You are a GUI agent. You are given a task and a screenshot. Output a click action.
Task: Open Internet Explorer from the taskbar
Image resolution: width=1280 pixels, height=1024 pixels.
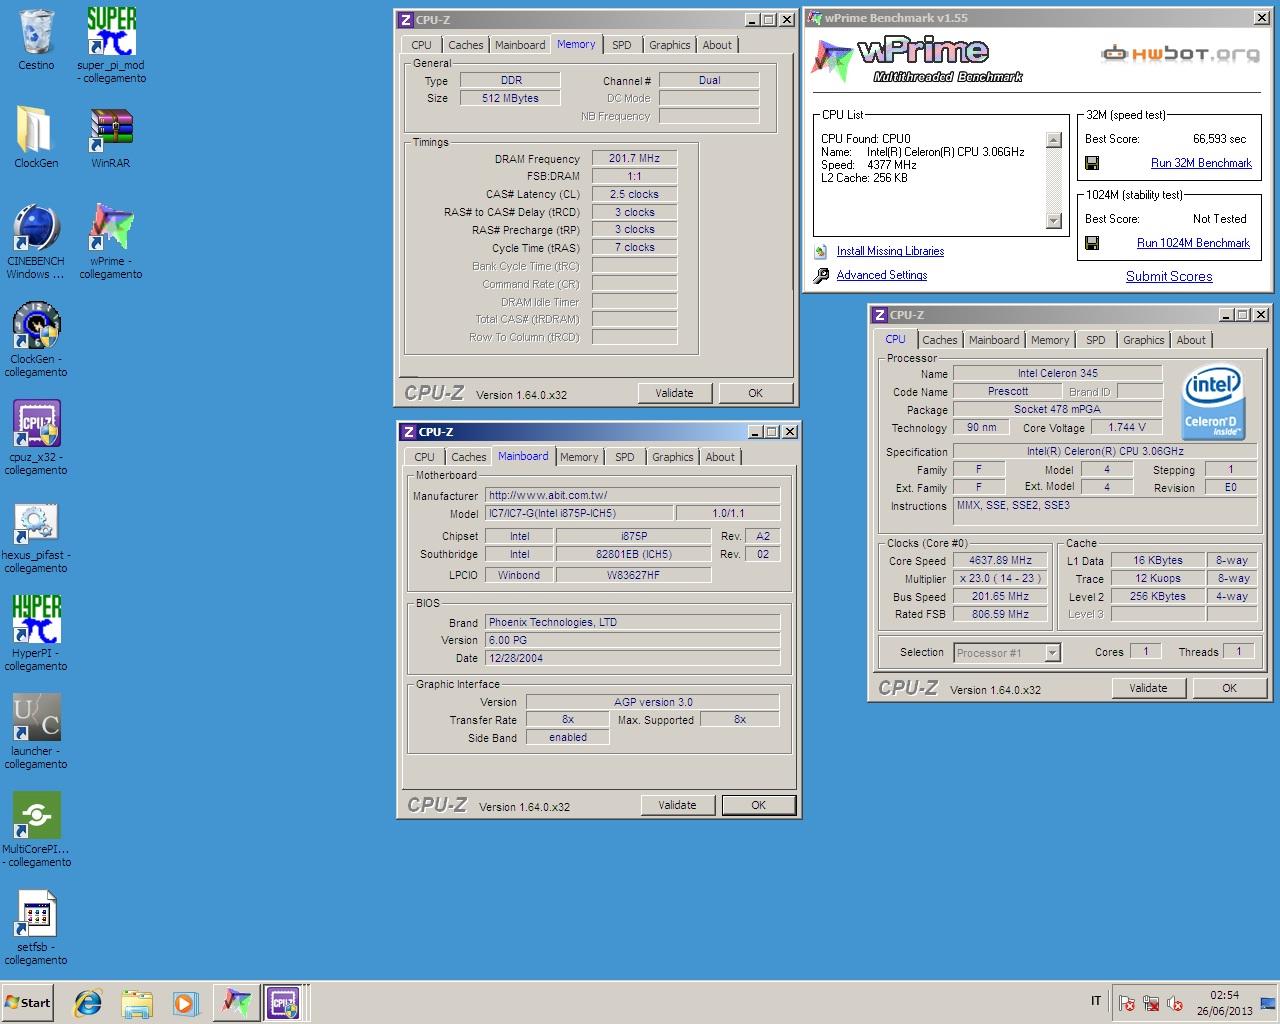88,1003
